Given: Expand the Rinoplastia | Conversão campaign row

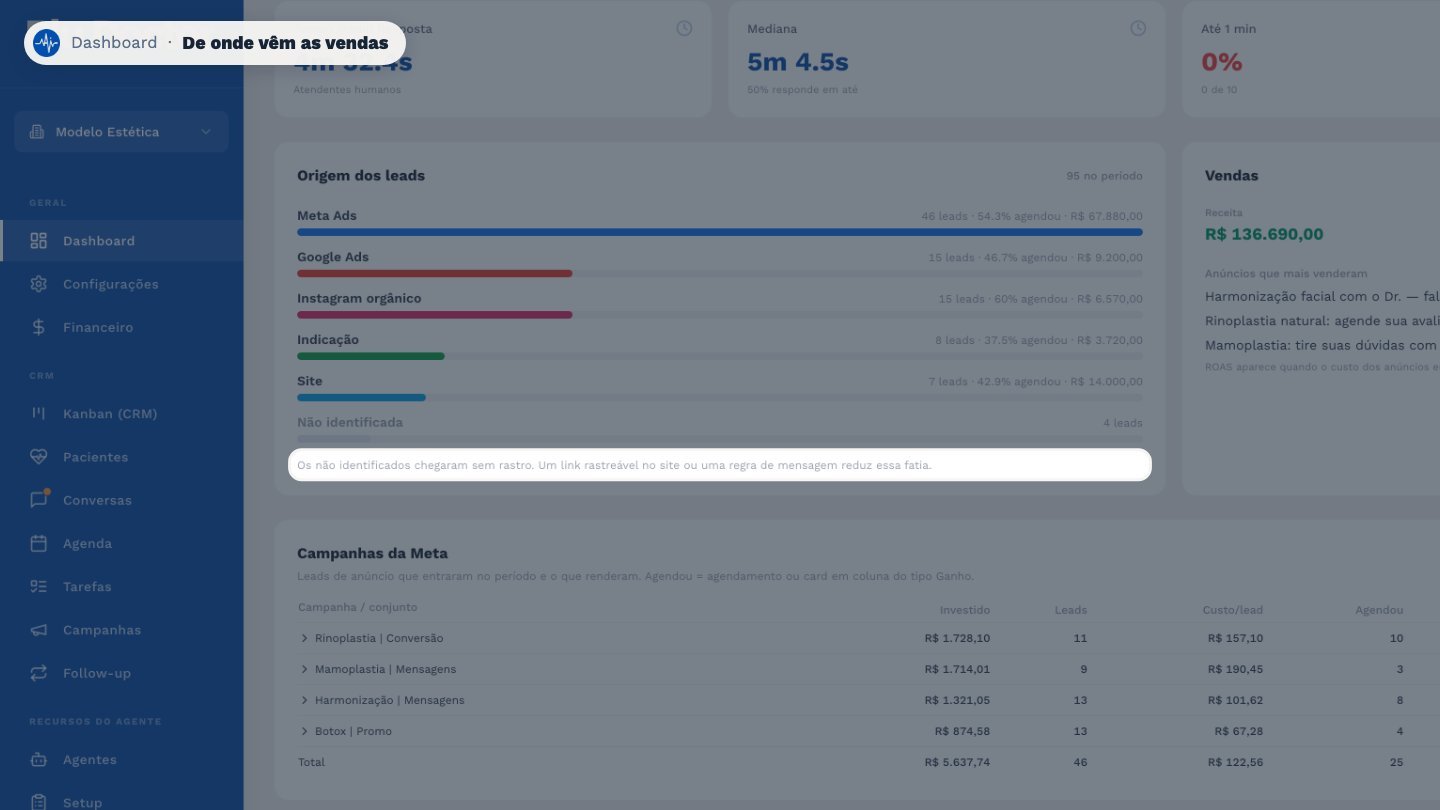Looking at the screenshot, I should pyautogui.click(x=304, y=638).
